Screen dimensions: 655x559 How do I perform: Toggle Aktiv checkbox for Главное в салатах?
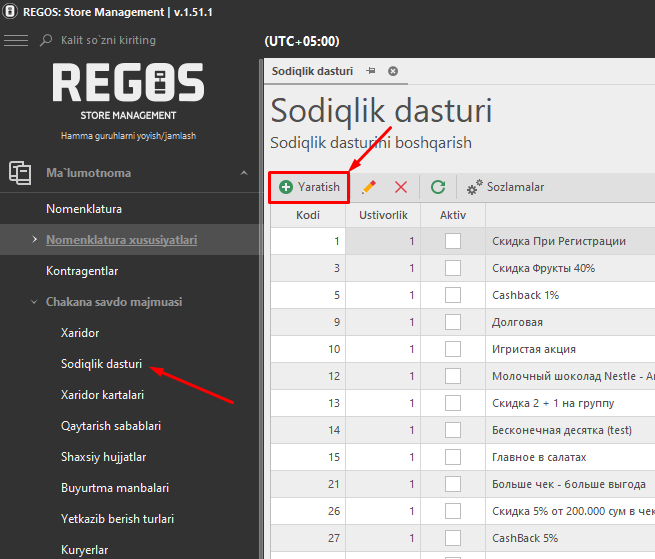tap(453, 457)
